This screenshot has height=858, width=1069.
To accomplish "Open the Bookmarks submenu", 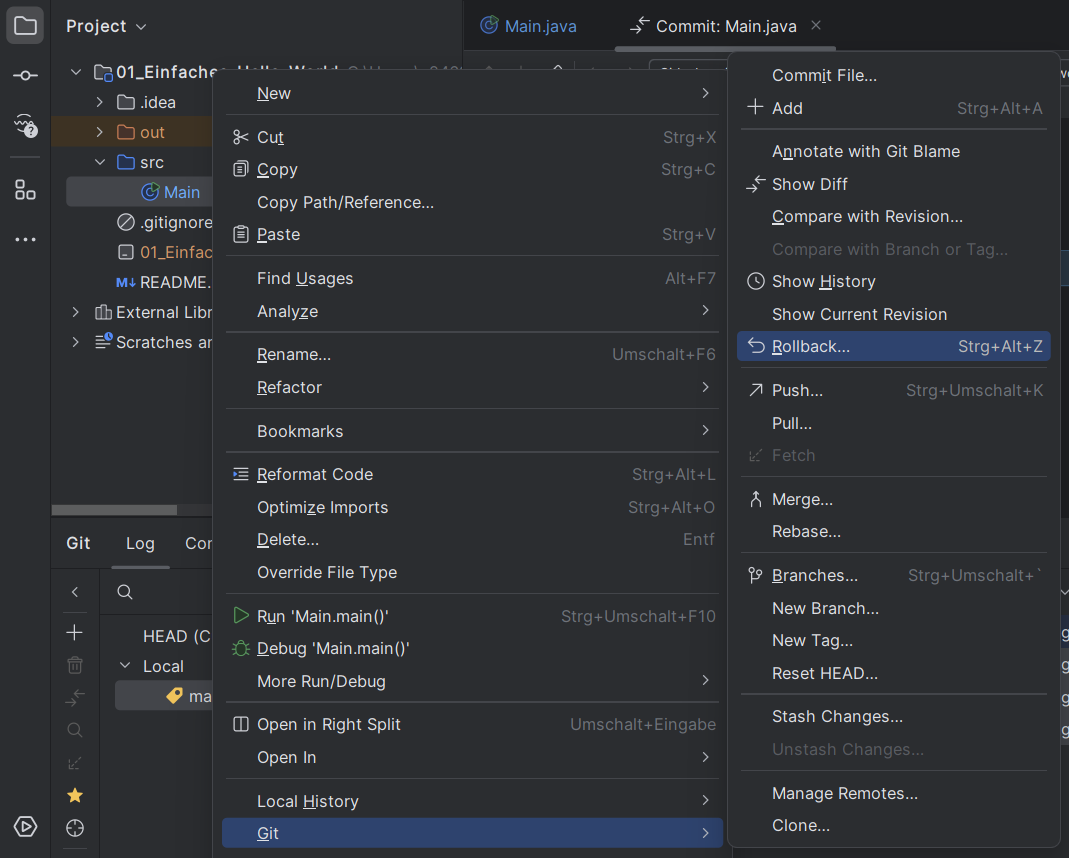I will [x=472, y=431].
